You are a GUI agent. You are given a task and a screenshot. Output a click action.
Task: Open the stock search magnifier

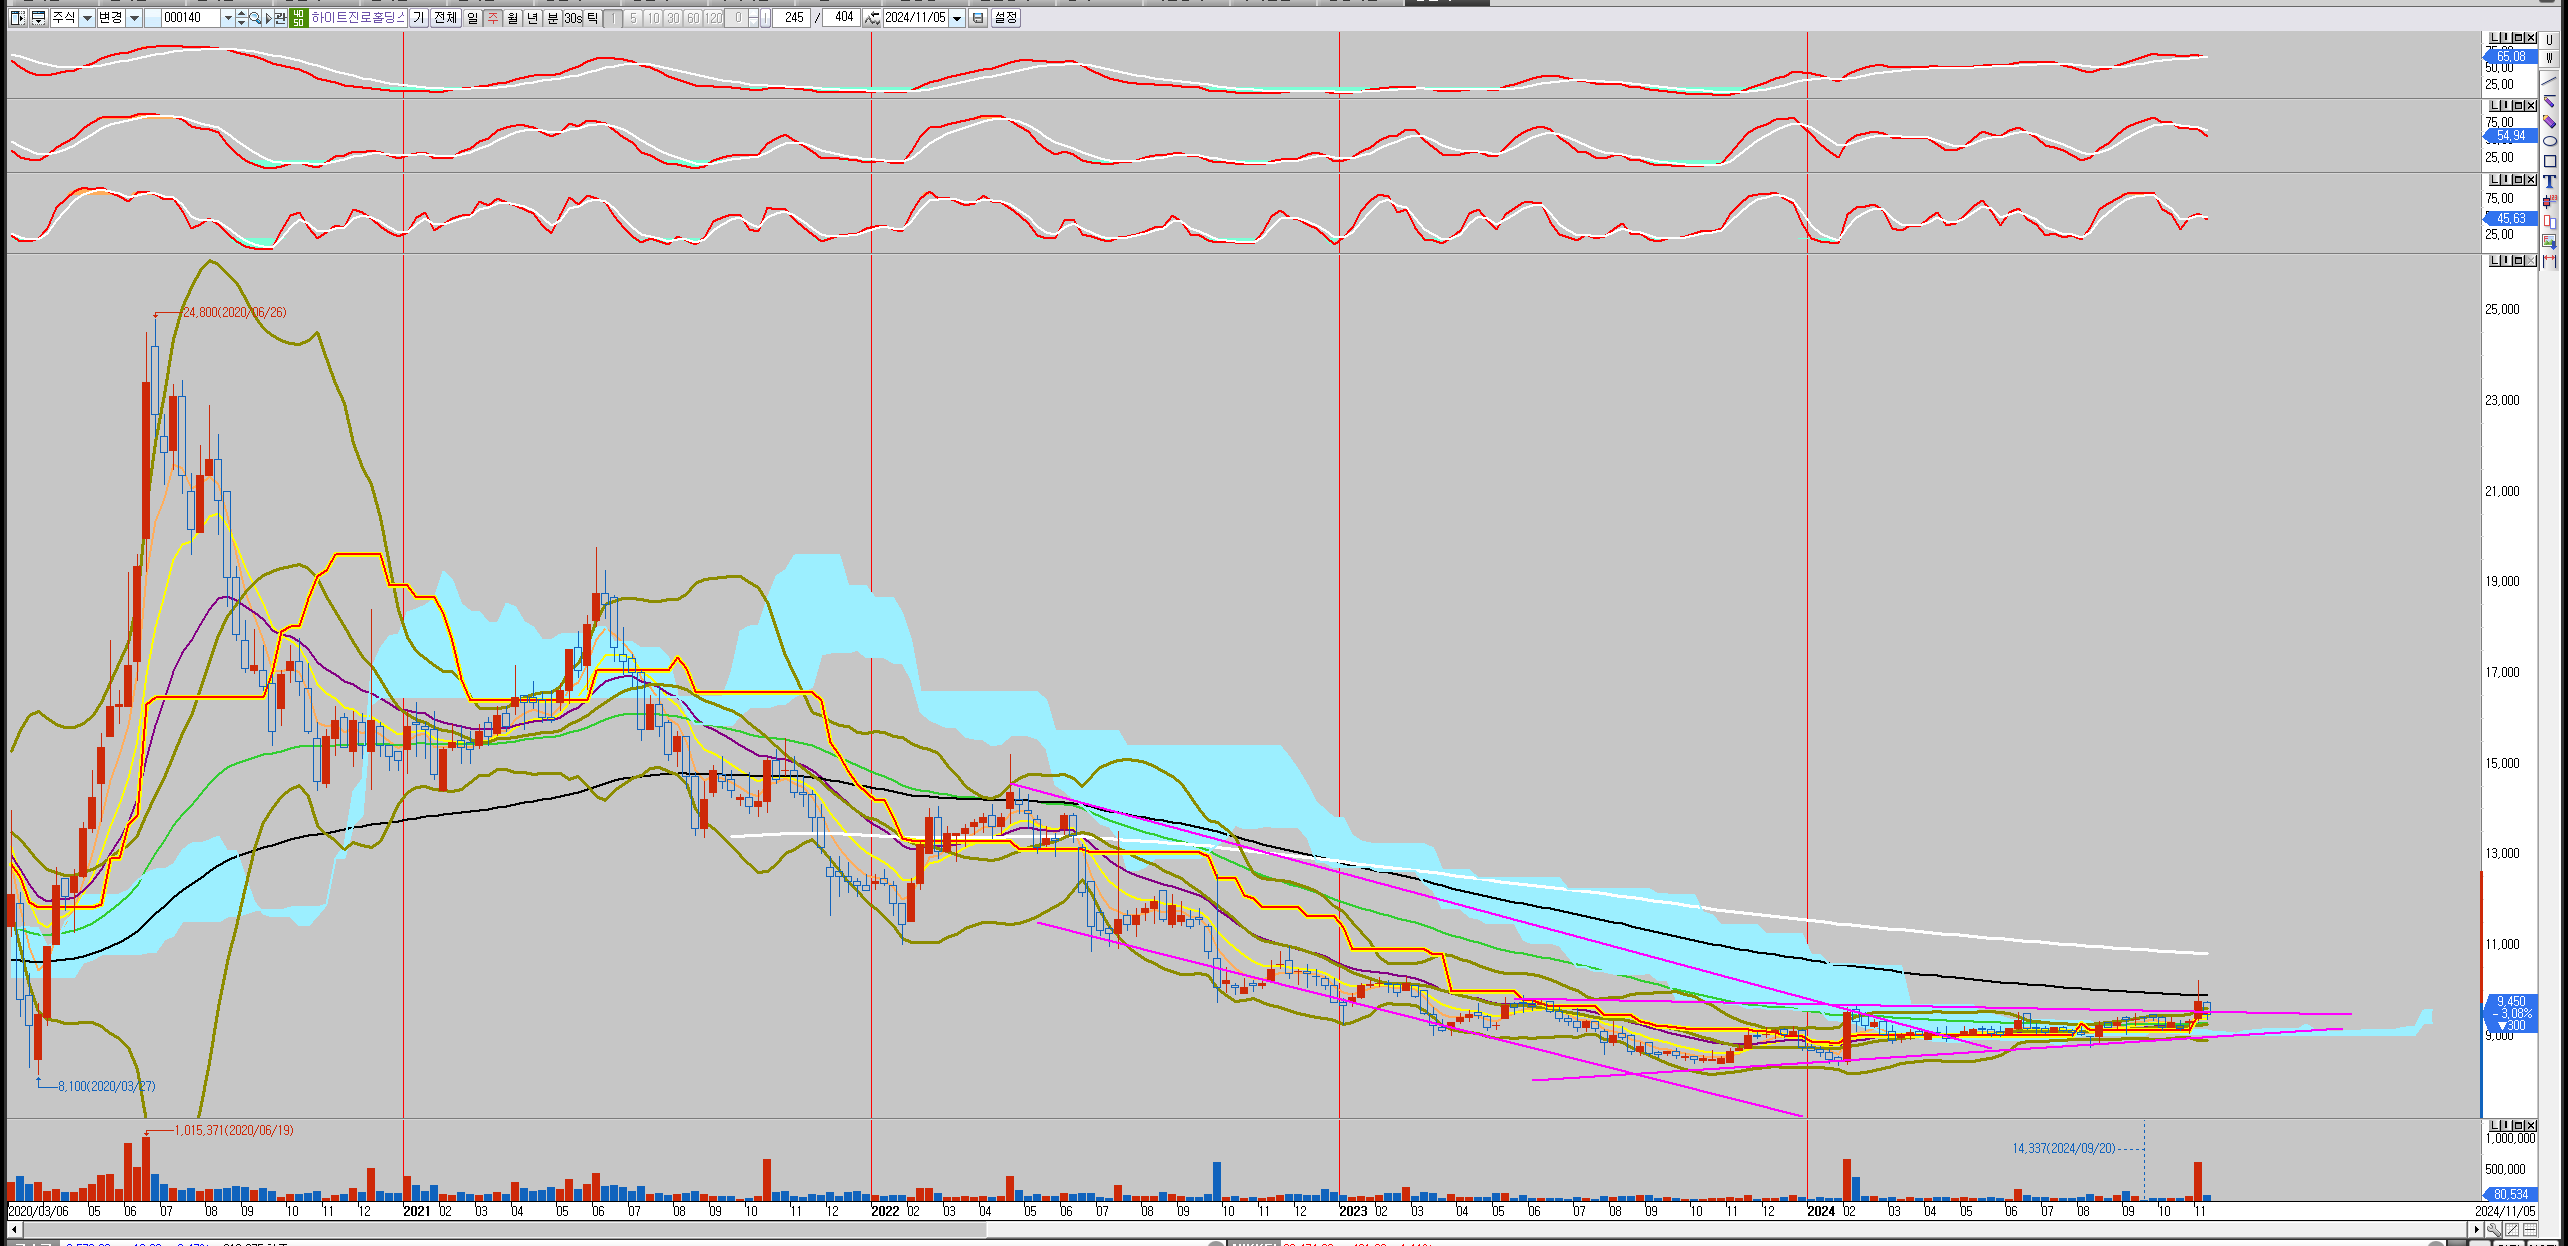[255, 18]
